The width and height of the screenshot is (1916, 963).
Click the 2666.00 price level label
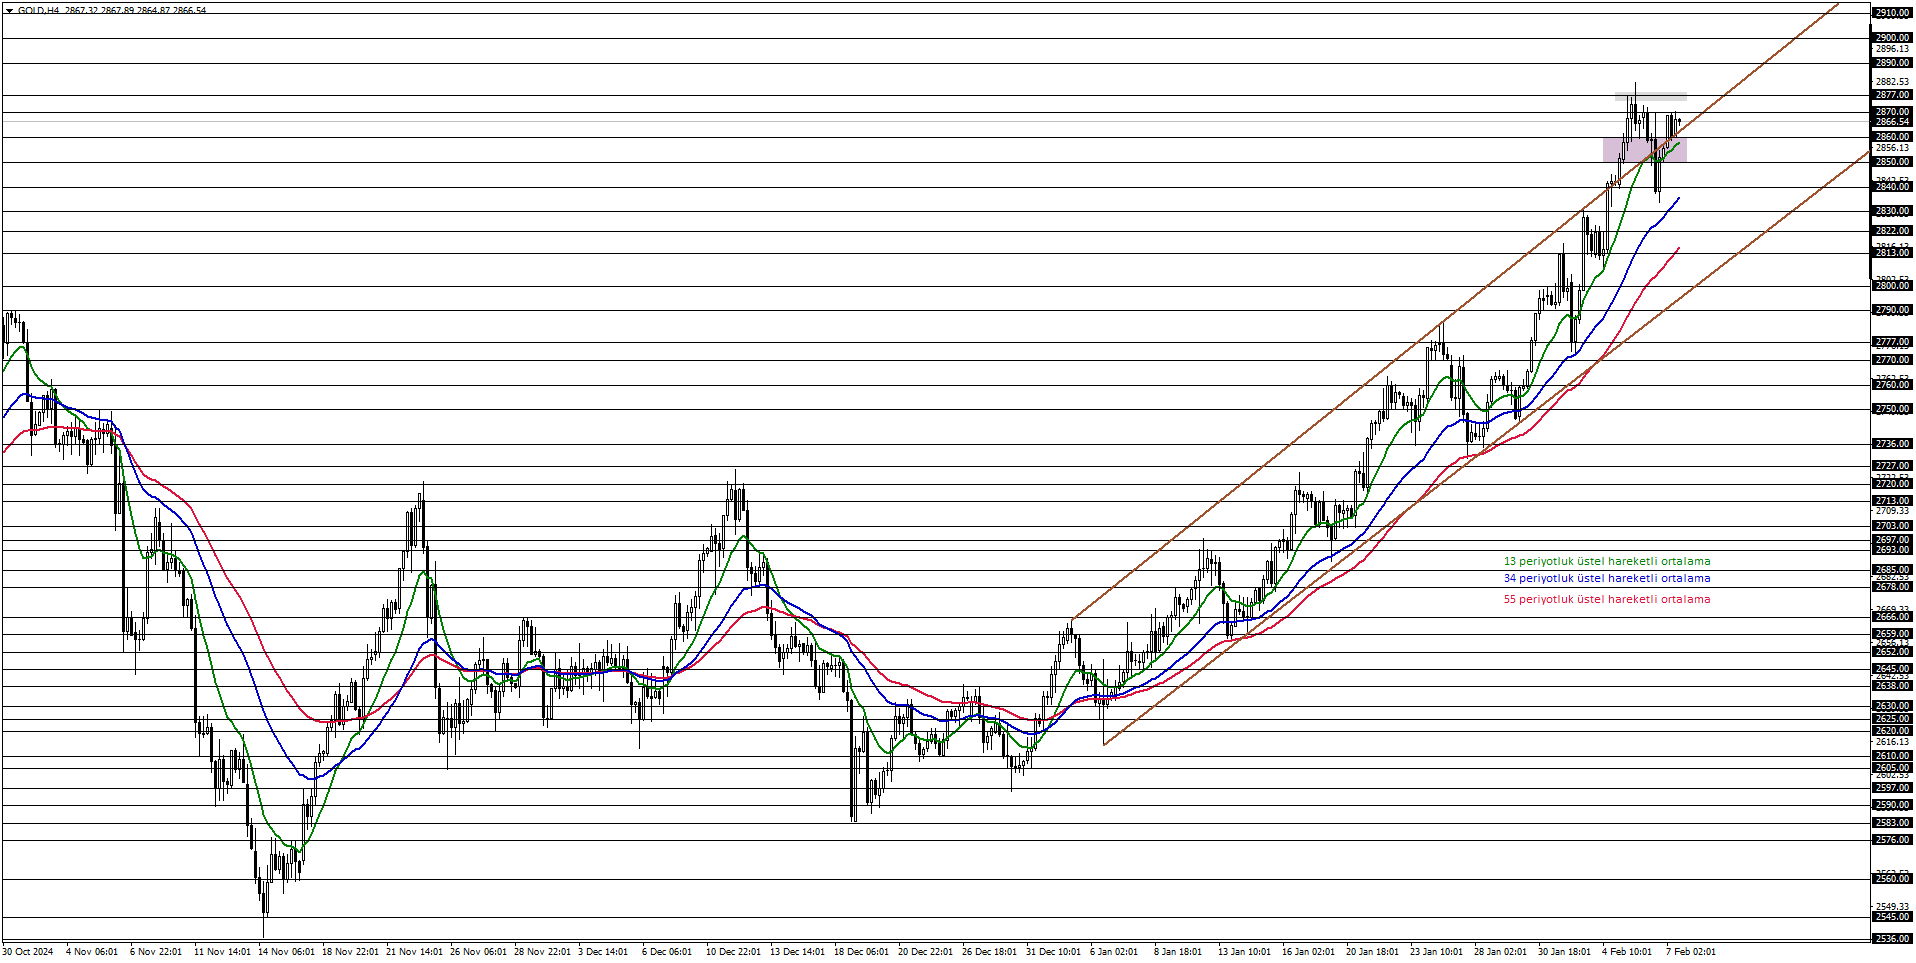pyautogui.click(x=1892, y=617)
